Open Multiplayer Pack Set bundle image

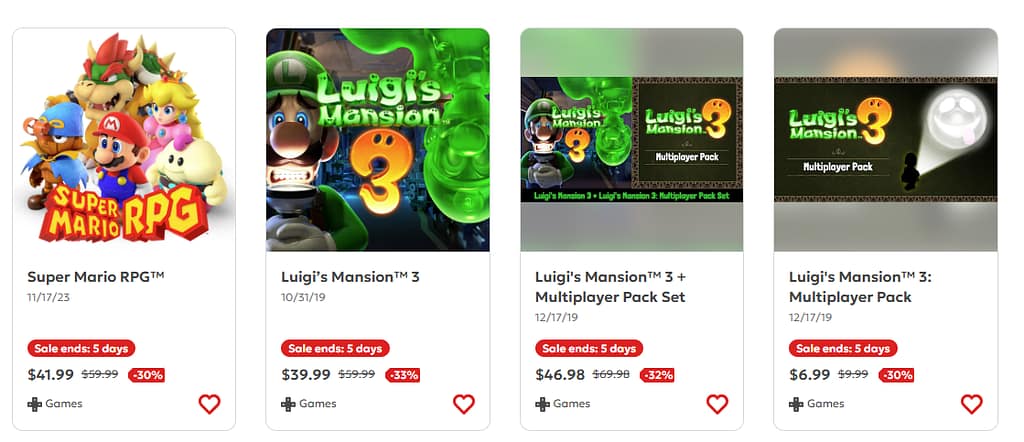click(x=632, y=140)
